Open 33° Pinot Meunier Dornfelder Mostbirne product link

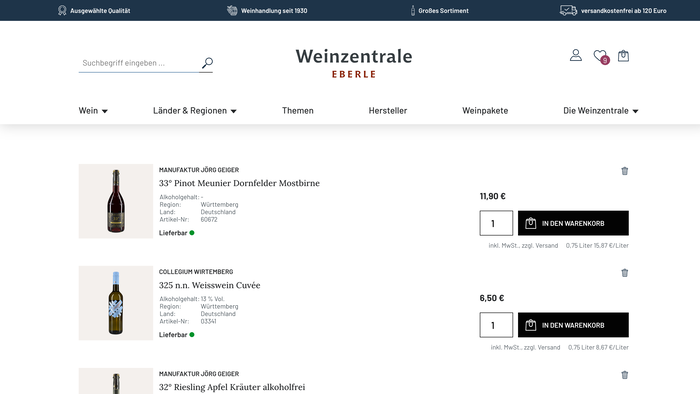(239, 183)
